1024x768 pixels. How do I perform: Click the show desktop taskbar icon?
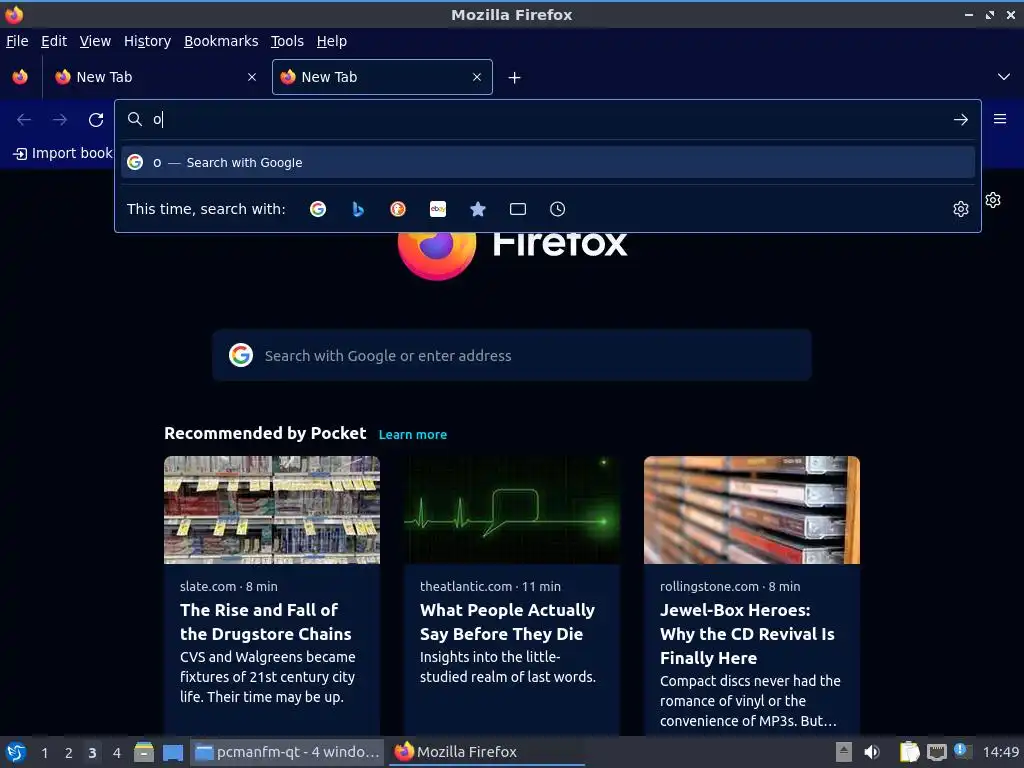click(173, 752)
